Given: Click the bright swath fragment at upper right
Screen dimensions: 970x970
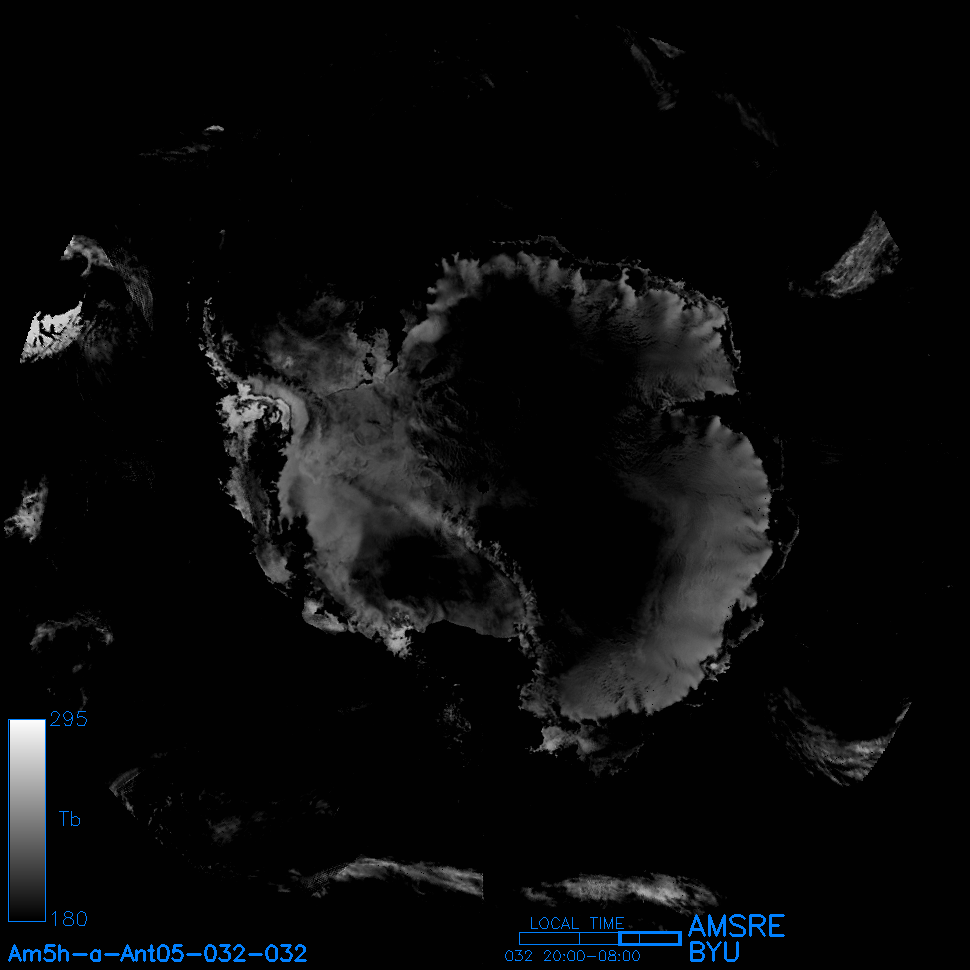Looking at the screenshot, I should point(862,258).
